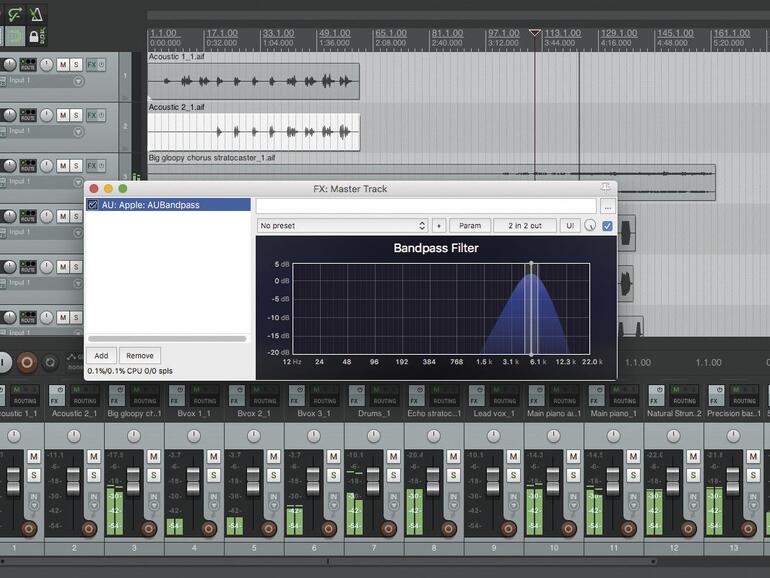Open Routing on Lead vox_1 mixer strip
770x578 pixels.
coord(504,395)
